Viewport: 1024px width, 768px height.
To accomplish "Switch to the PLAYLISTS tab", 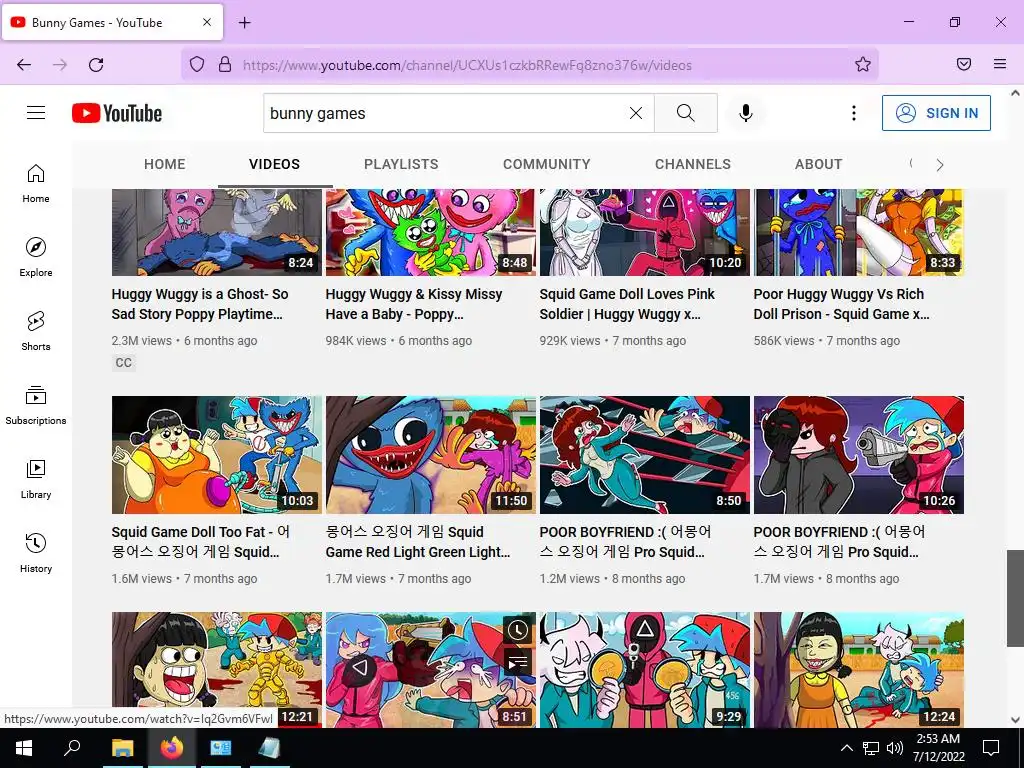I will [x=401, y=165].
